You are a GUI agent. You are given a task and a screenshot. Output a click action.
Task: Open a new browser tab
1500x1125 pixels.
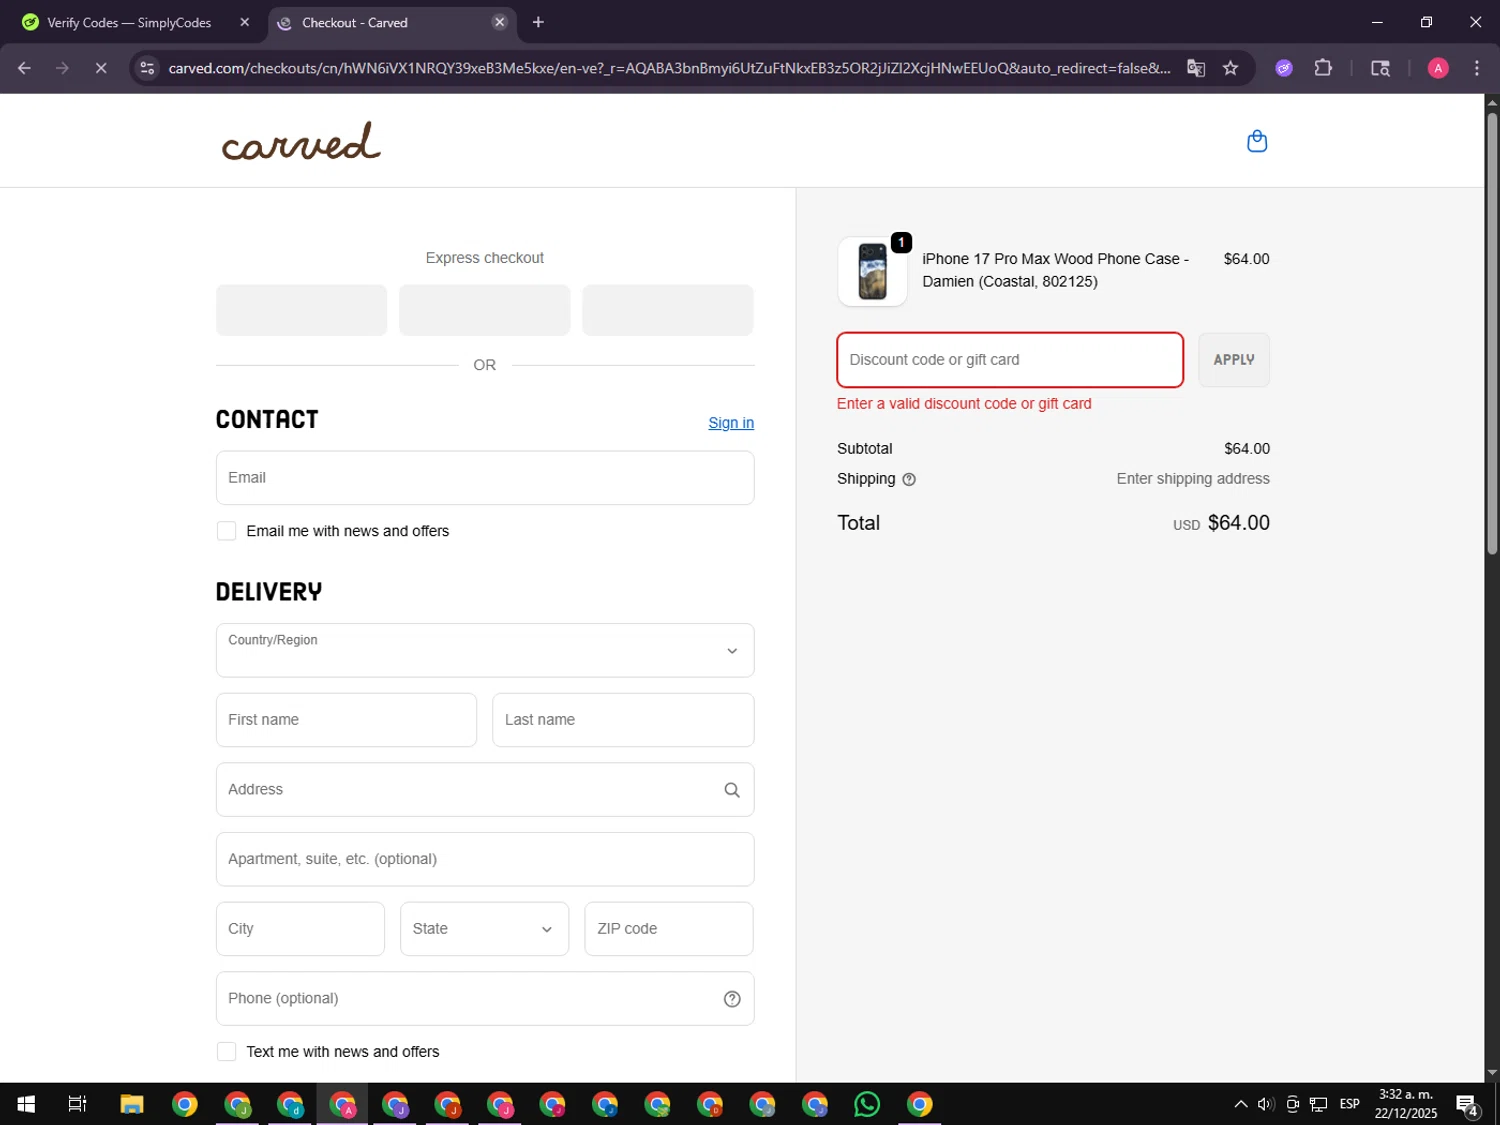pyautogui.click(x=538, y=22)
